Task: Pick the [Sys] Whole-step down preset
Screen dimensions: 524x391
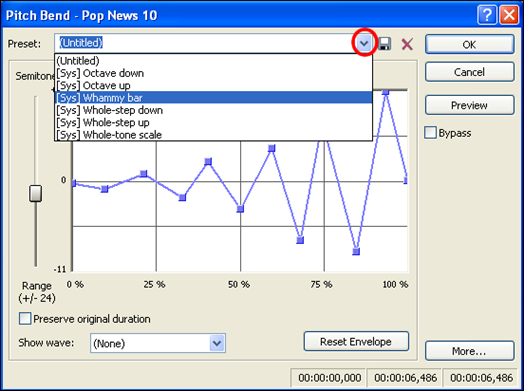Action: (213, 110)
